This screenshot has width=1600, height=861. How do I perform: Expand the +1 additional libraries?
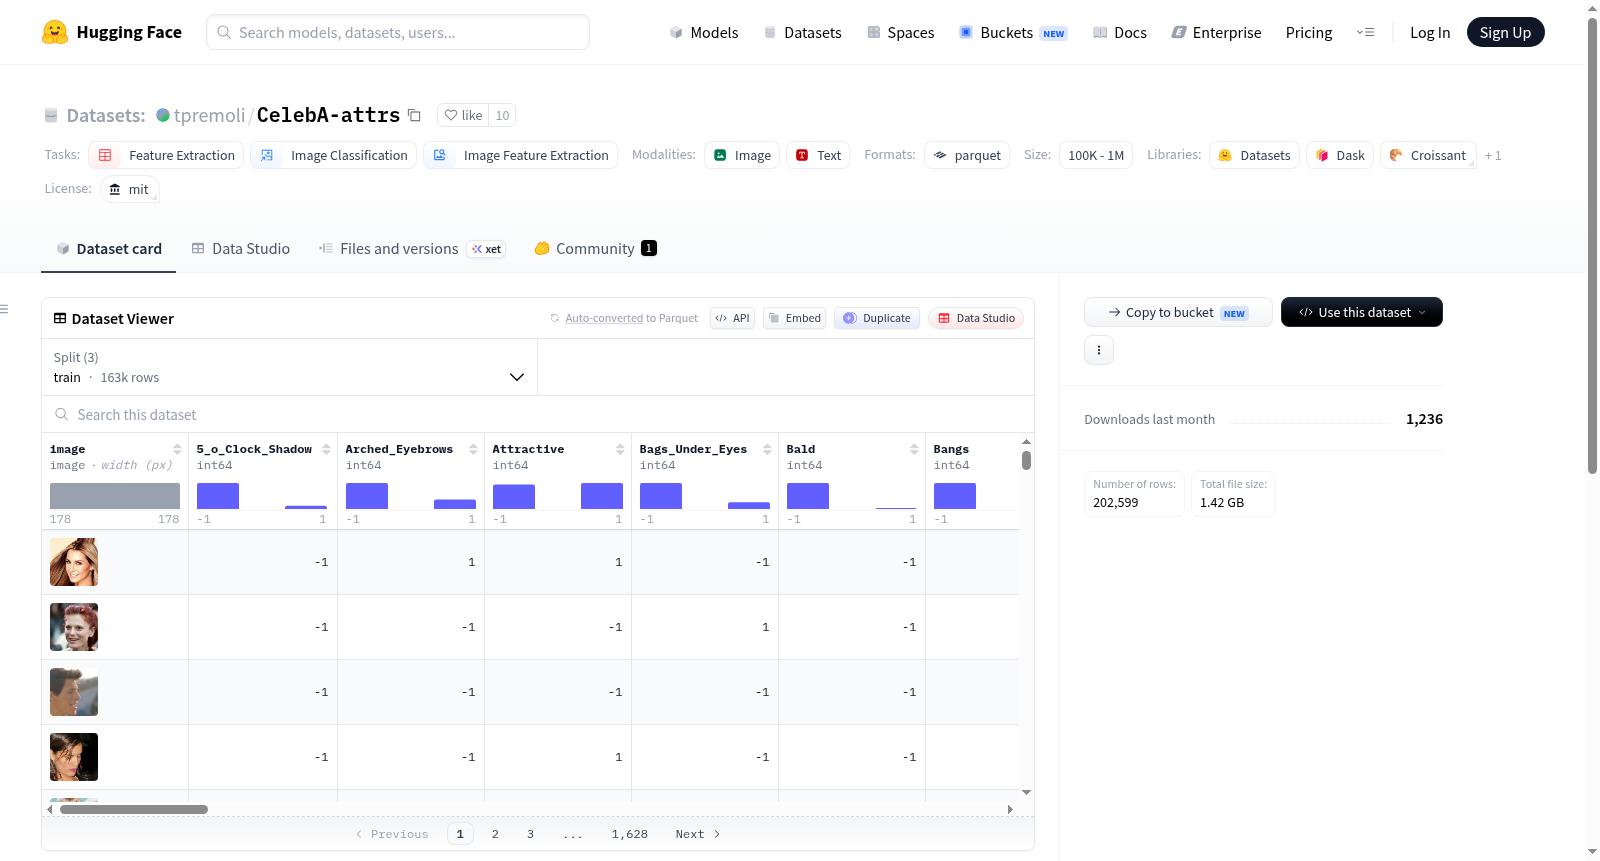[1493, 155]
